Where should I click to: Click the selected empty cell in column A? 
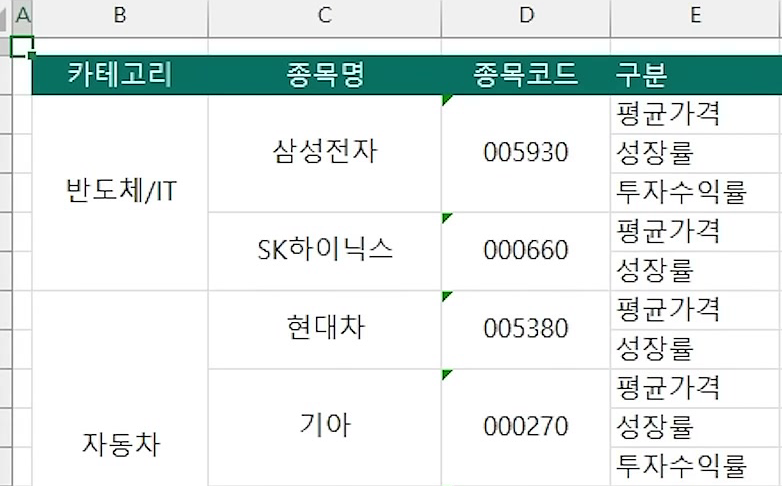pyautogui.click(x=22, y=46)
